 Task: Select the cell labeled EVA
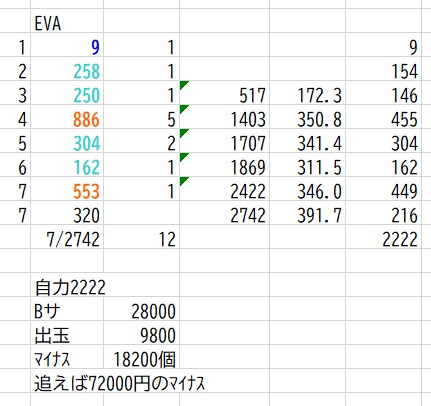[x=67, y=24]
